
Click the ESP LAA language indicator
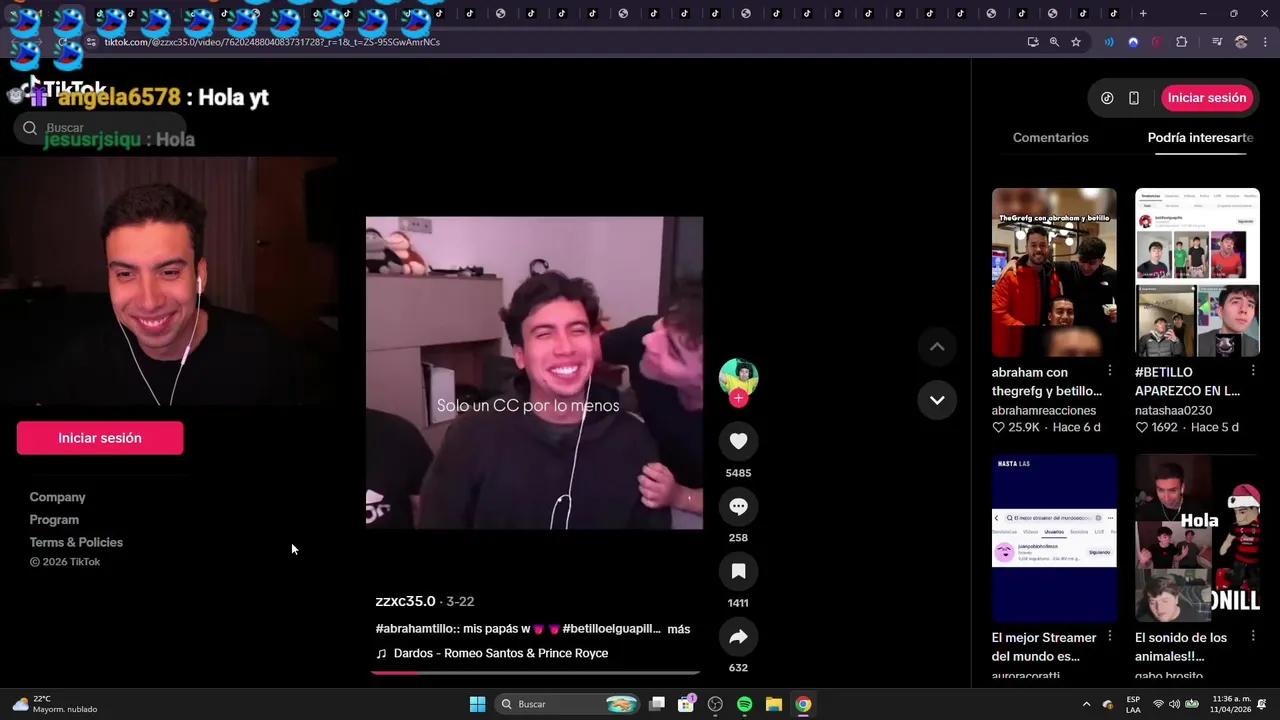pyautogui.click(x=1133, y=704)
